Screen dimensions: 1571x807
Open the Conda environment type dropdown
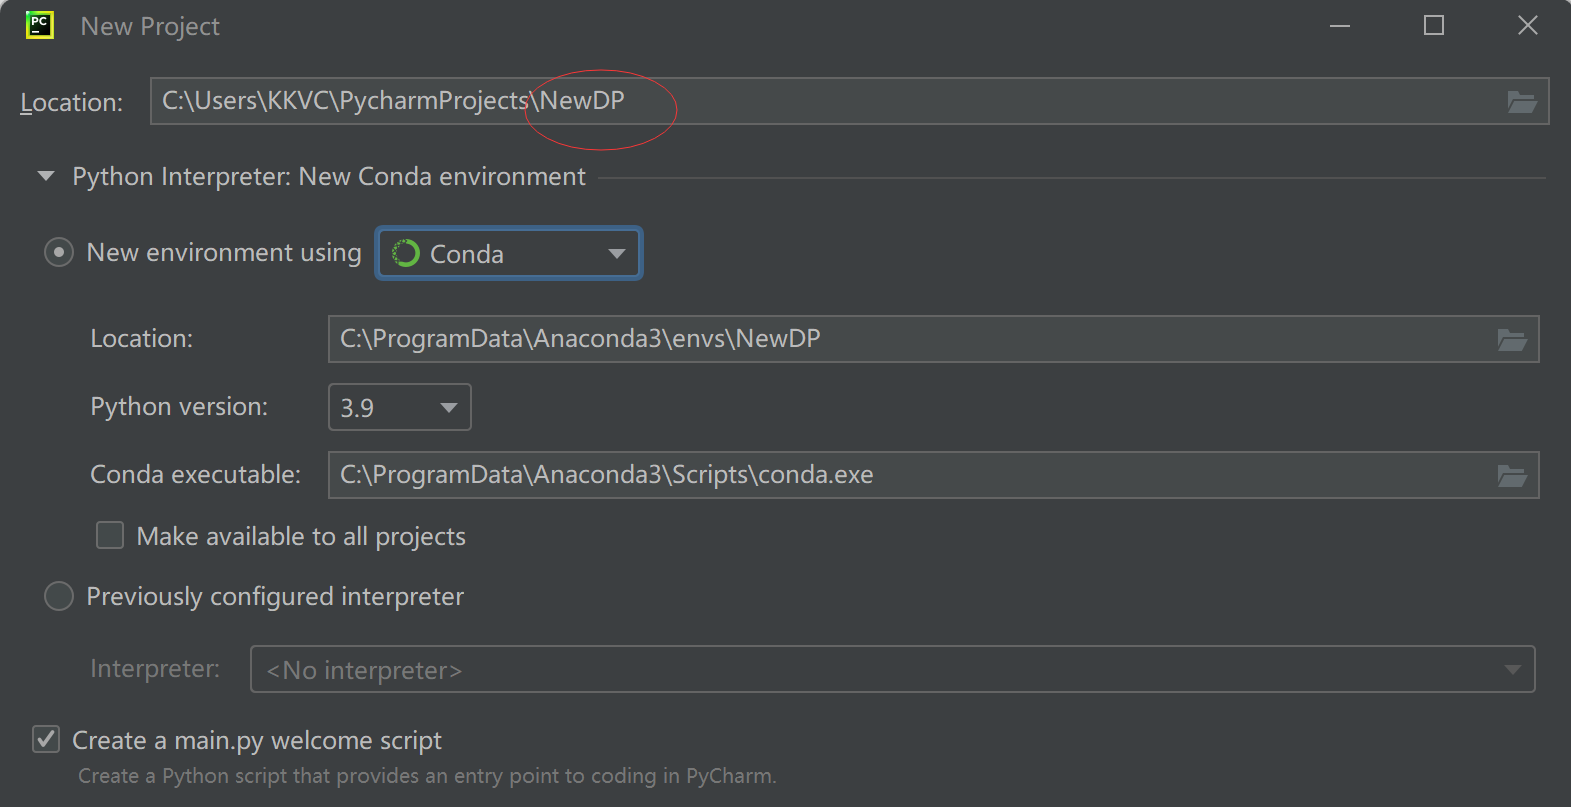(509, 254)
